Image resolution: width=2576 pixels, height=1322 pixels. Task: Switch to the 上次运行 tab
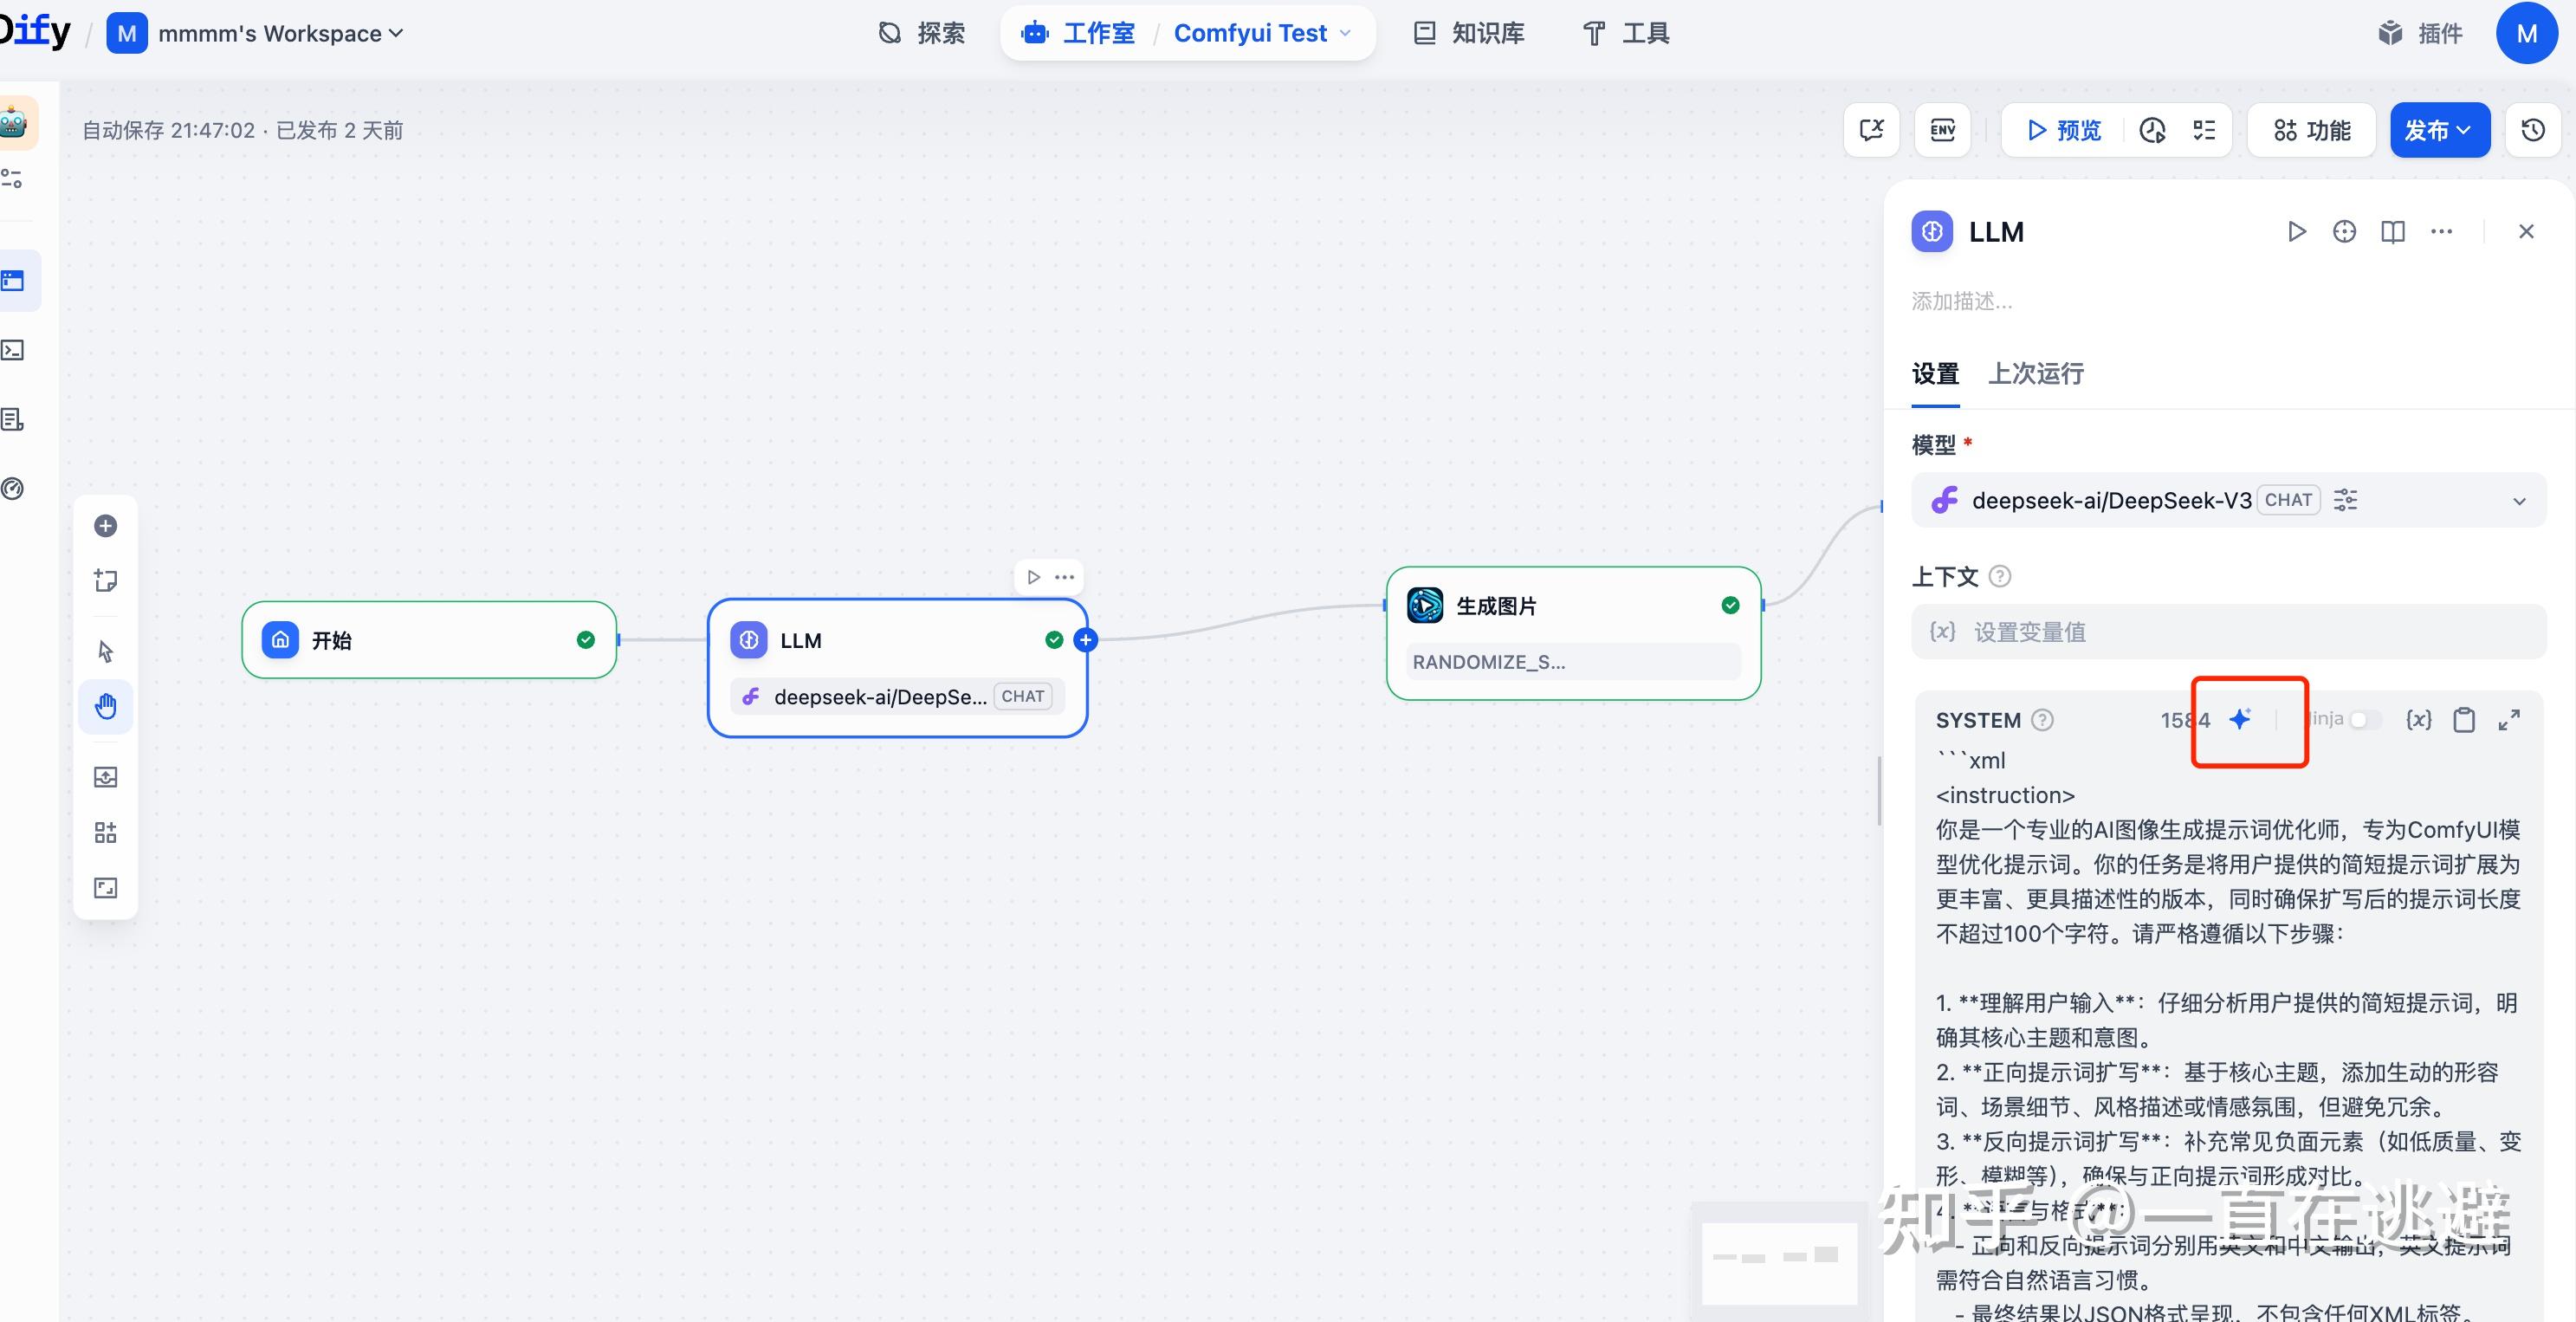(2035, 374)
